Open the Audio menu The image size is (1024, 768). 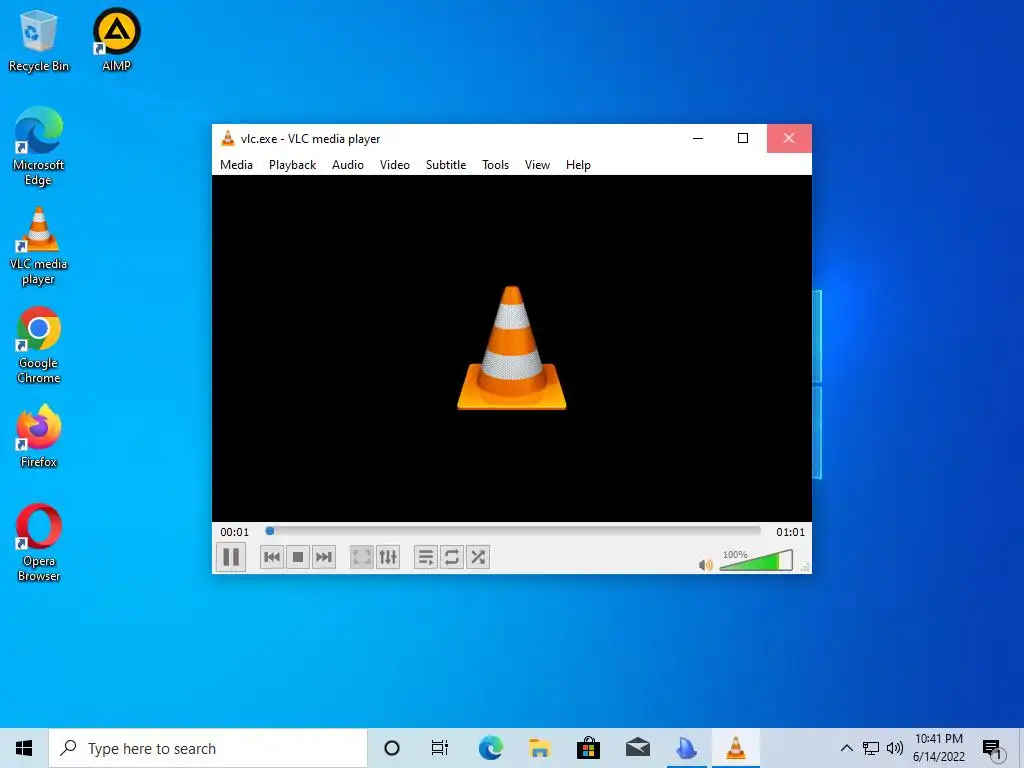click(347, 165)
